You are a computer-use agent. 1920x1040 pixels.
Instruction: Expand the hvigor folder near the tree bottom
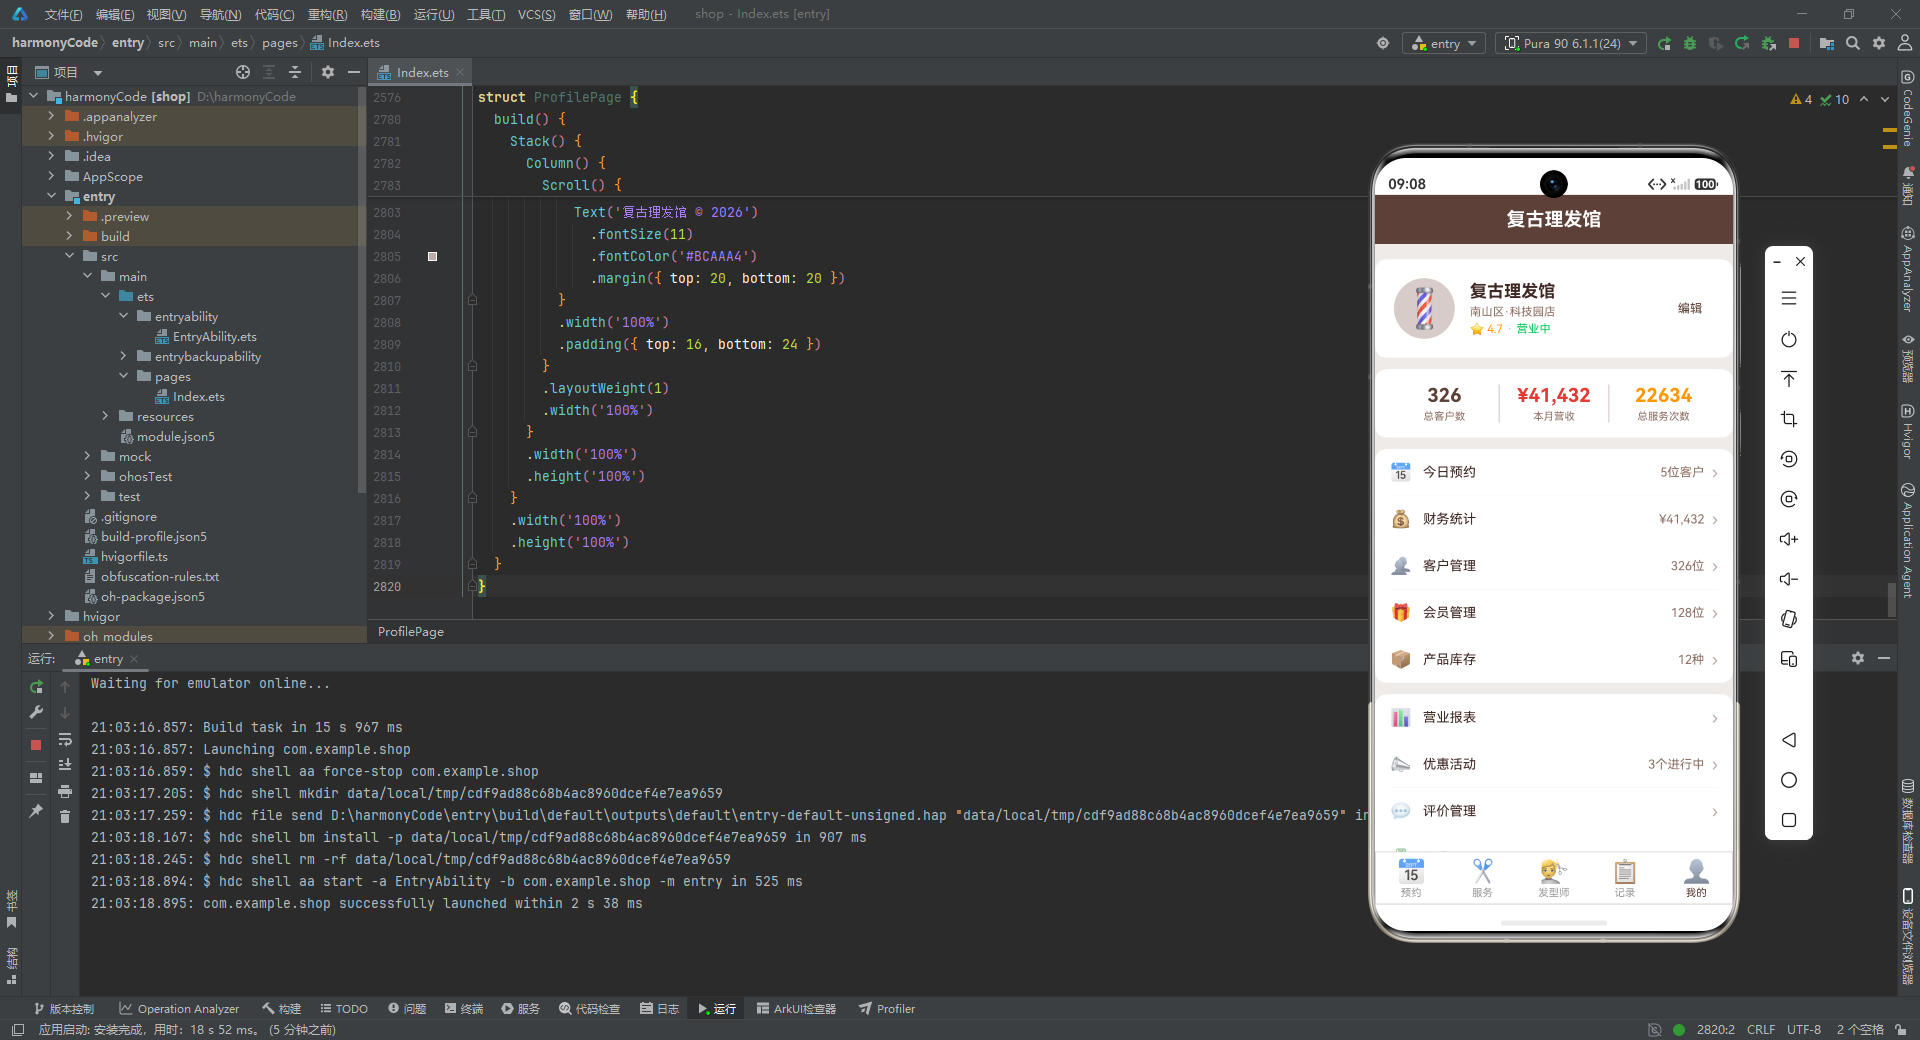pyautogui.click(x=51, y=616)
